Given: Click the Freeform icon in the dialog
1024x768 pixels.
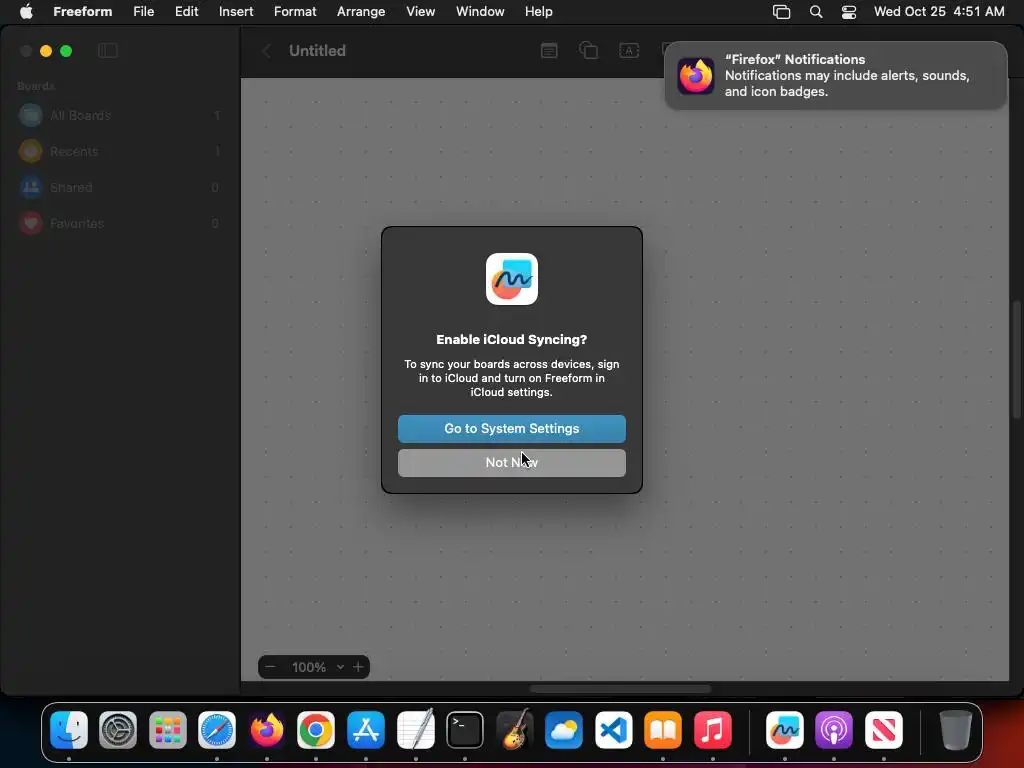Looking at the screenshot, I should pyautogui.click(x=511, y=279).
